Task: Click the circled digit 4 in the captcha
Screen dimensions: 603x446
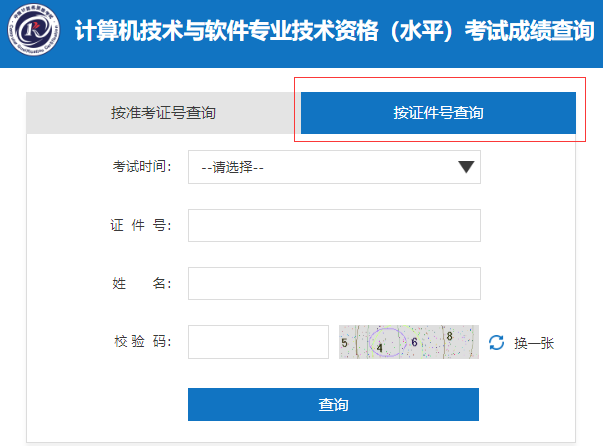Action: [380, 348]
